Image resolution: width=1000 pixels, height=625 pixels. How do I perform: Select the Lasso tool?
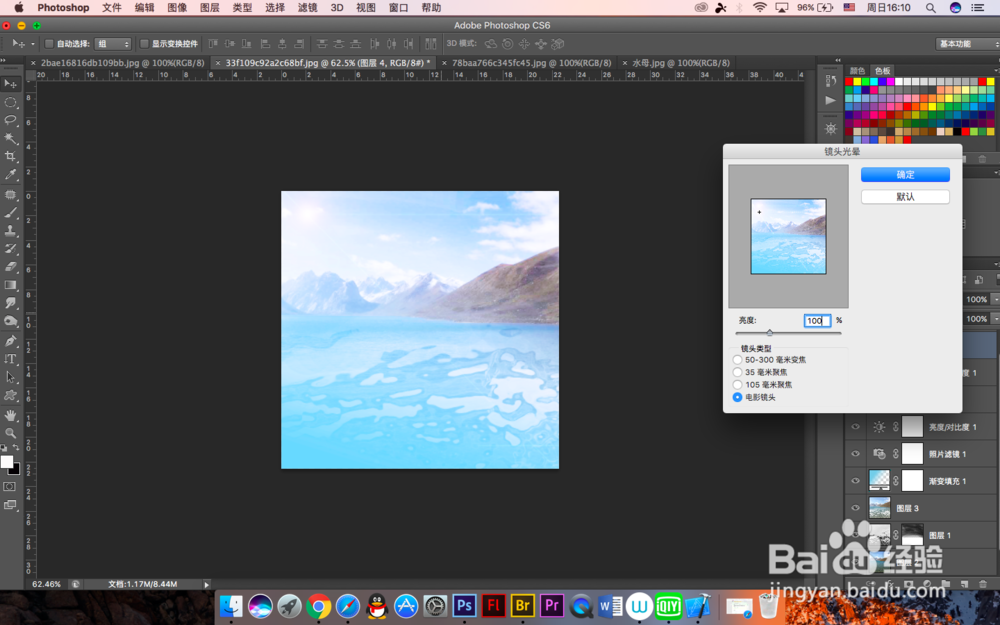10,120
